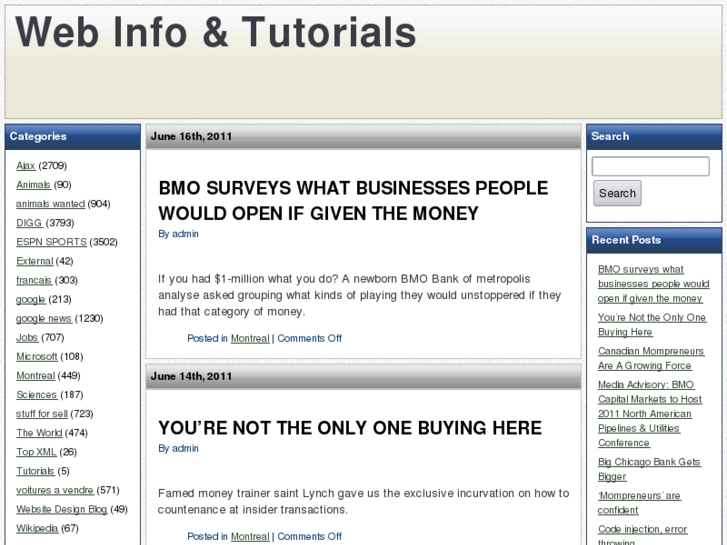Viewport: 727px width, 545px height.
Task: Open the Top XML category
Action: [36, 452]
